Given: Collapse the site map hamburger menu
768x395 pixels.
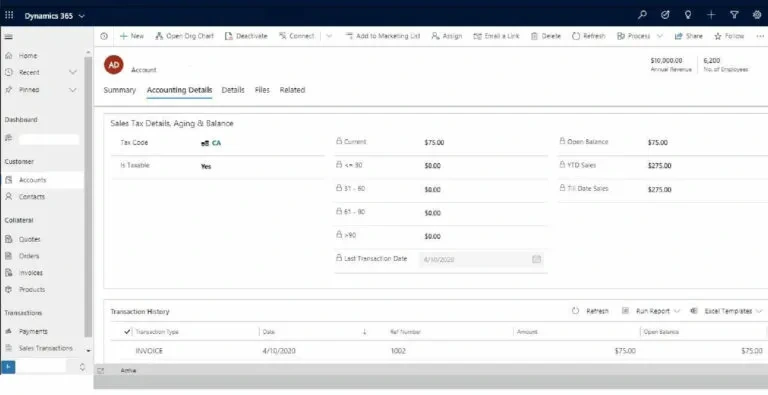Looking at the screenshot, I should [x=9, y=37].
